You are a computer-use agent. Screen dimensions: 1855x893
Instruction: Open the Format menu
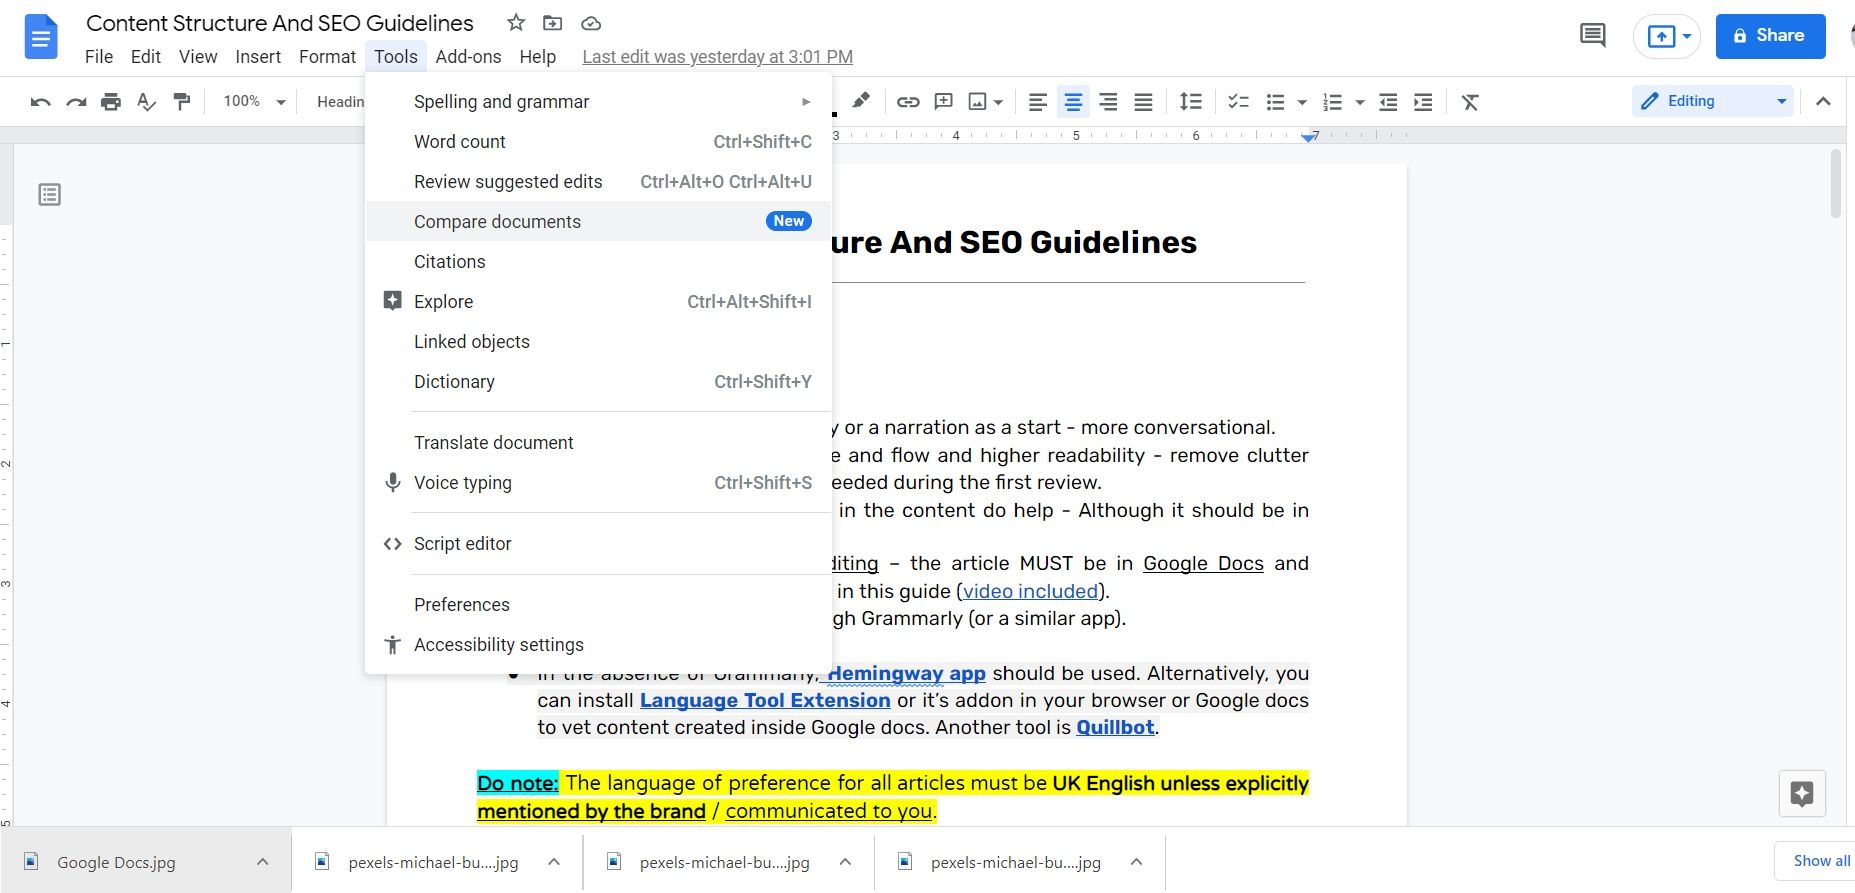pyautogui.click(x=327, y=57)
